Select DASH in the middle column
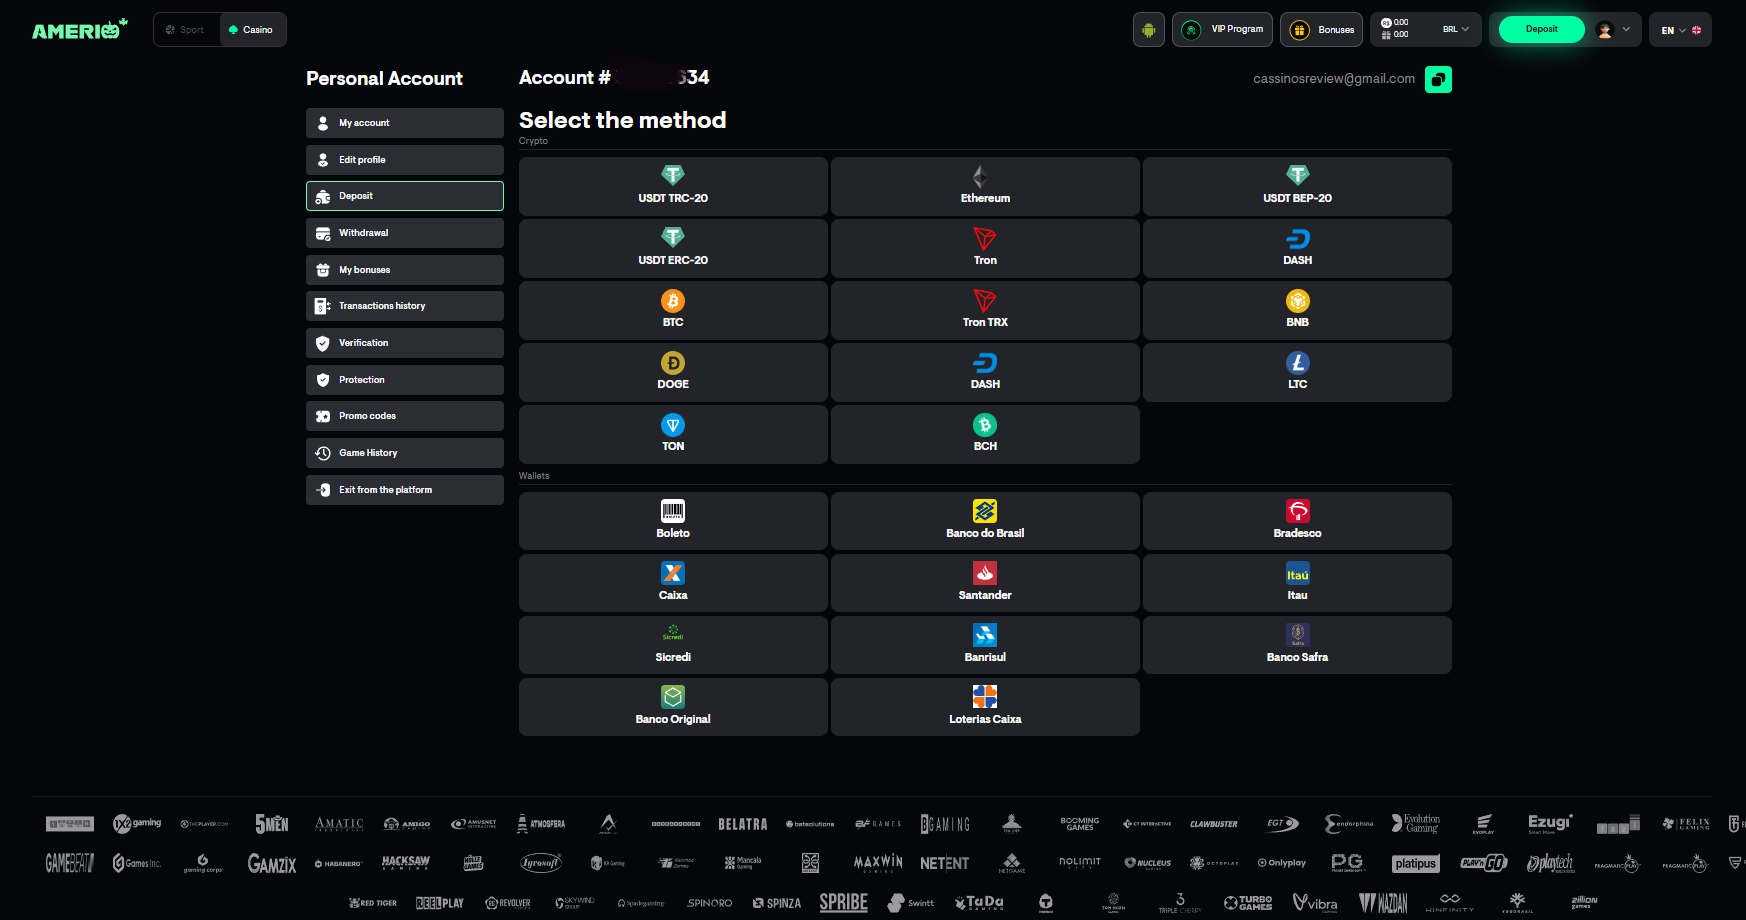 pyautogui.click(x=985, y=372)
